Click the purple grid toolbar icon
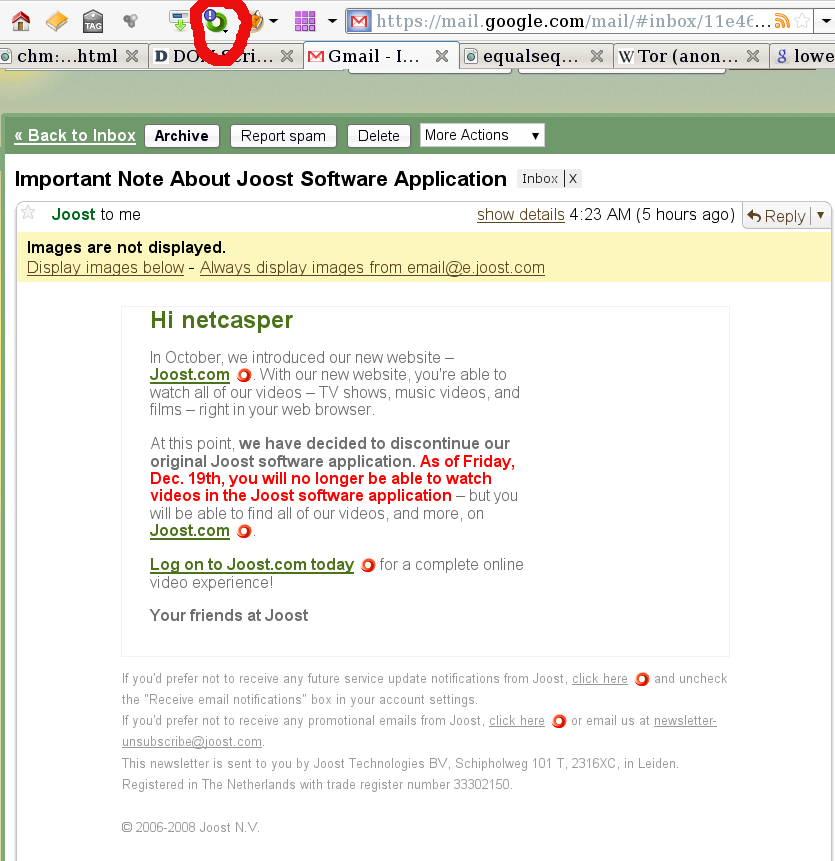The image size is (835, 861). click(305, 21)
